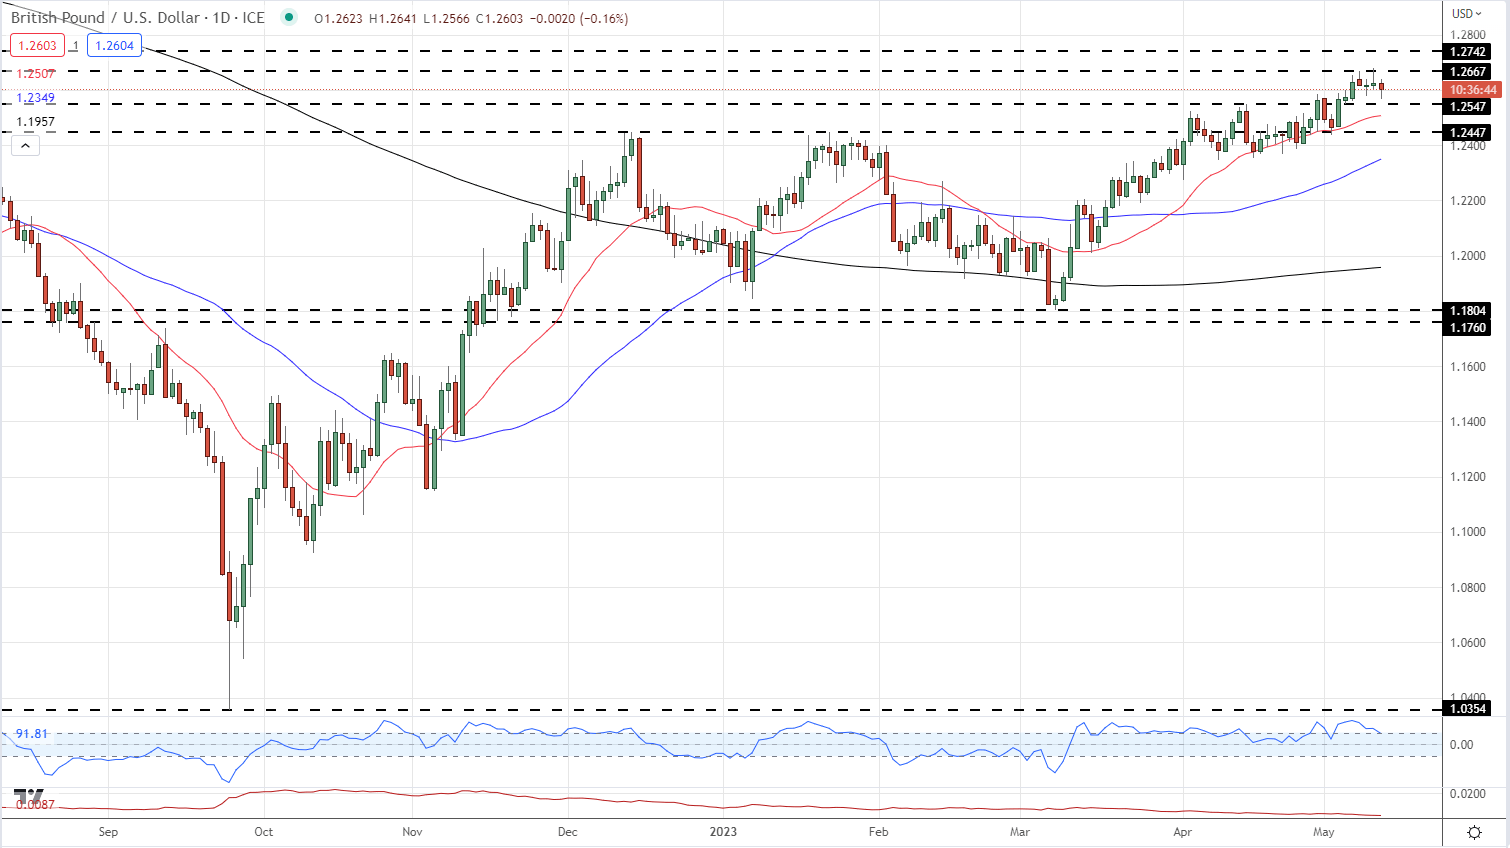Click the 1.2742 price level label
Image resolution: width=1510 pixels, height=848 pixels.
point(1468,52)
